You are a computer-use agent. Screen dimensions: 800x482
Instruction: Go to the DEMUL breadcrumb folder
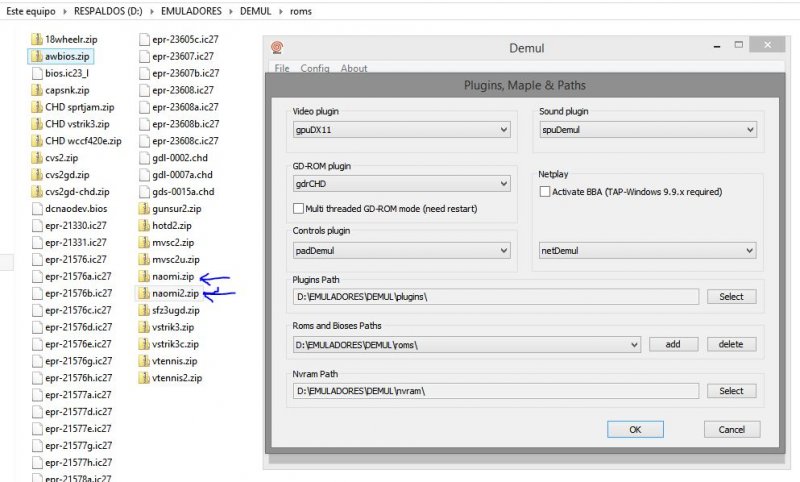click(256, 11)
